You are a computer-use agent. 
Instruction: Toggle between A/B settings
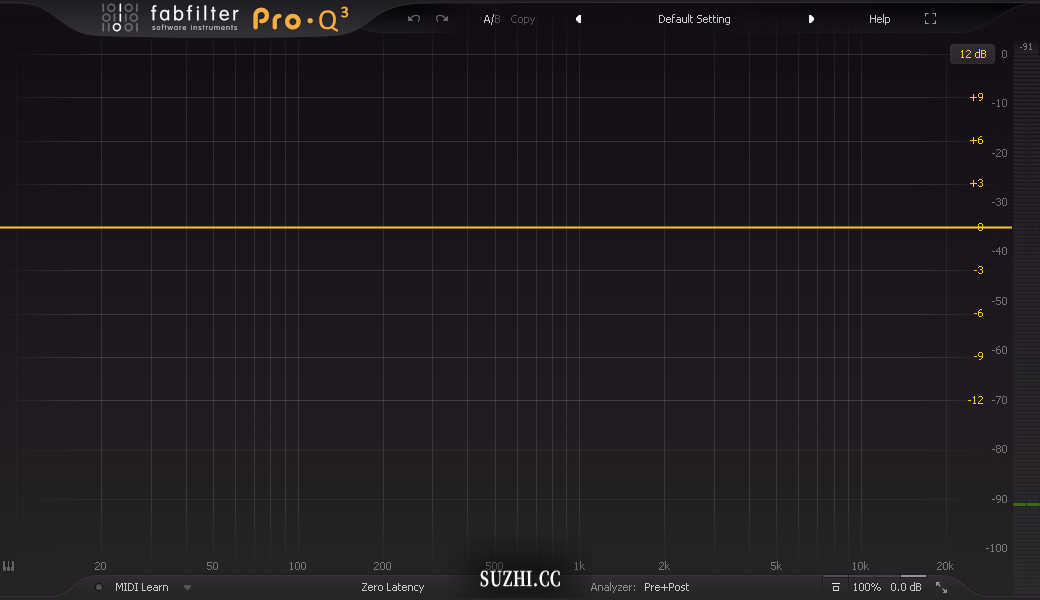coord(491,18)
